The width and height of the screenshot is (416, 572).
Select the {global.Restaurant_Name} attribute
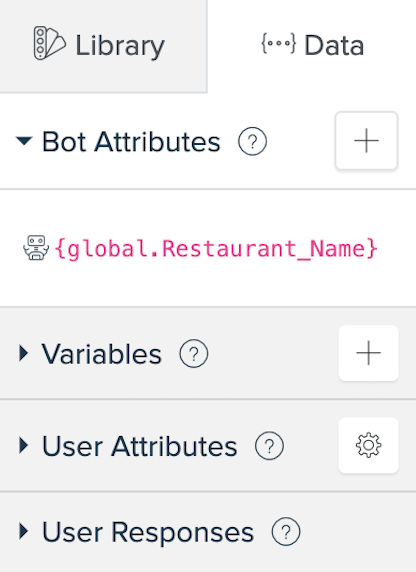(x=216, y=249)
